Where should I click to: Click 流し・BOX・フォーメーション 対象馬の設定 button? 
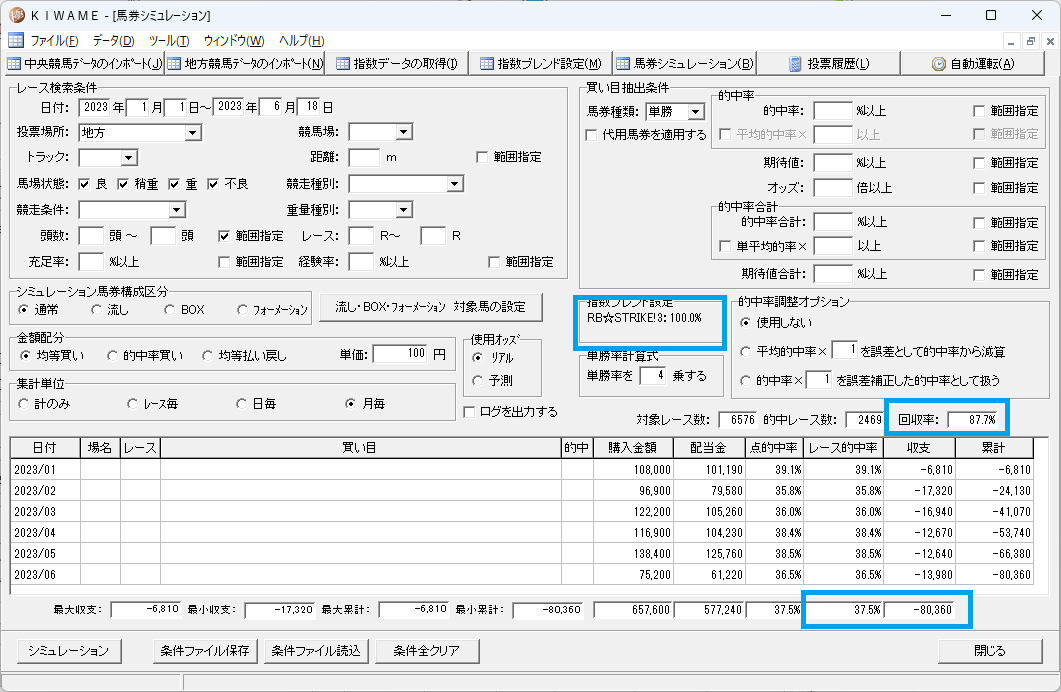[430, 307]
